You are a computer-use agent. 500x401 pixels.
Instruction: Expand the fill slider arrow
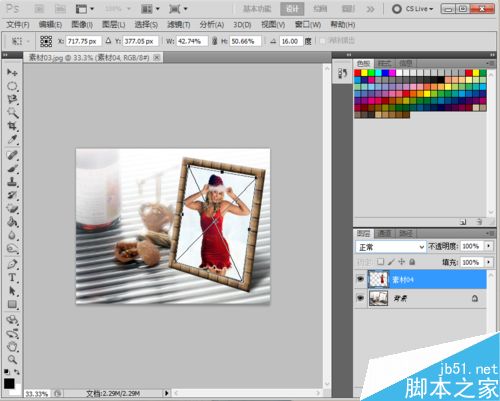pyautogui.click(x=489, y=262)
